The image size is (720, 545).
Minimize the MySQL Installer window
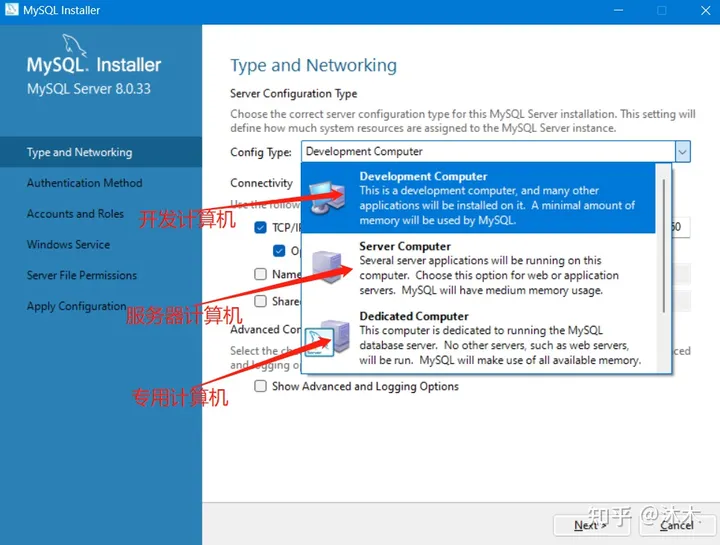click(619, 10)
